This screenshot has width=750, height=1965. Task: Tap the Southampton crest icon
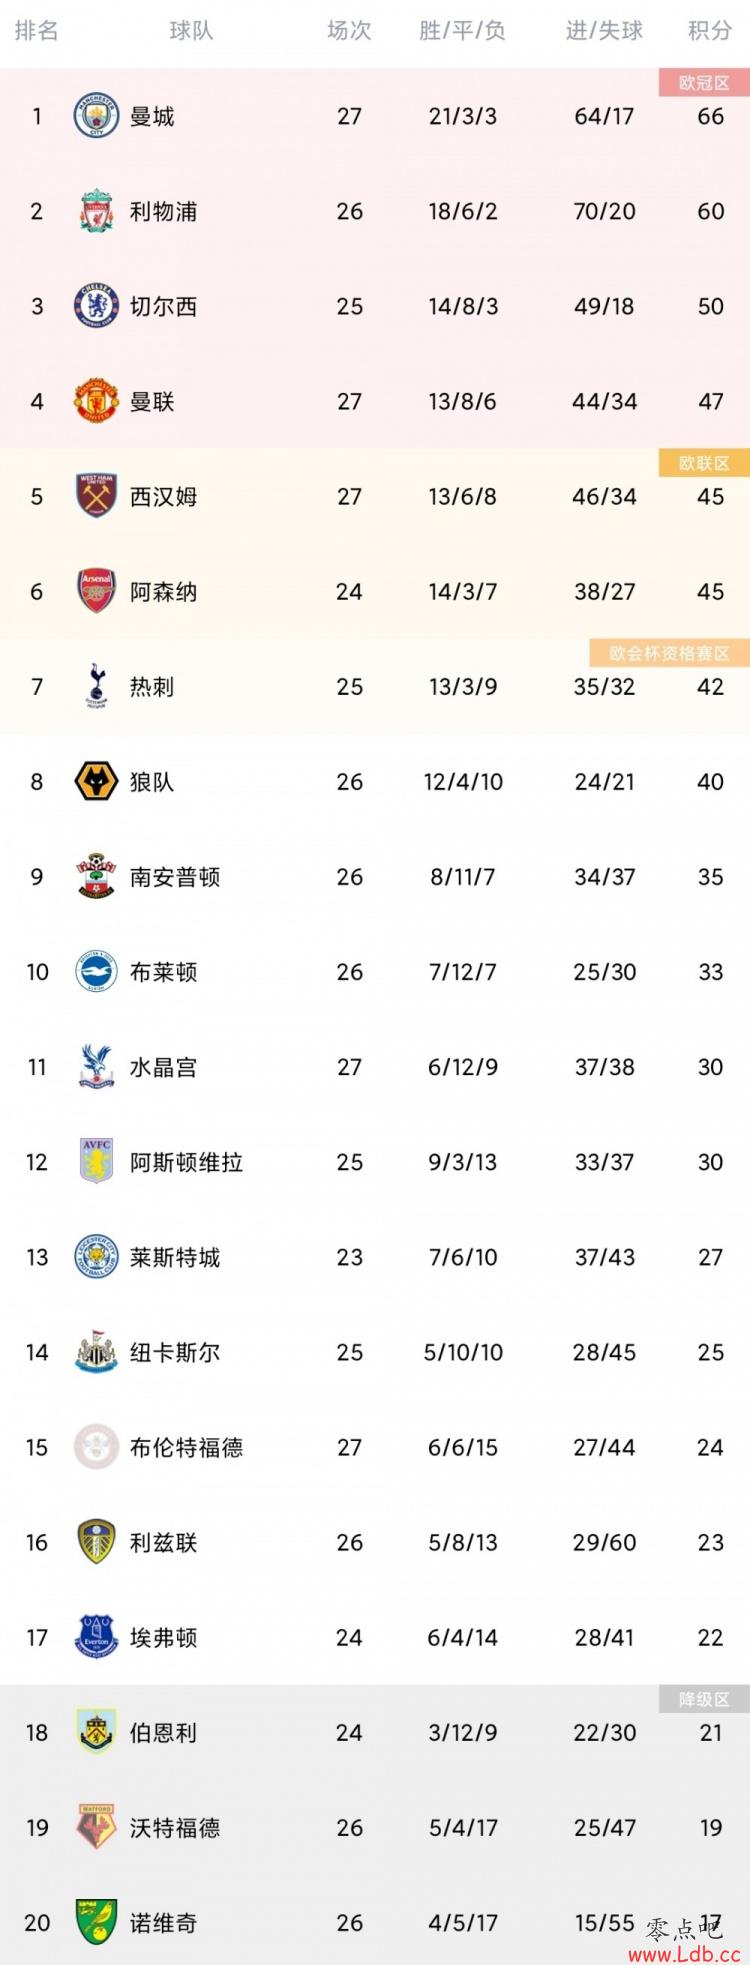click(x=97, y=876)
